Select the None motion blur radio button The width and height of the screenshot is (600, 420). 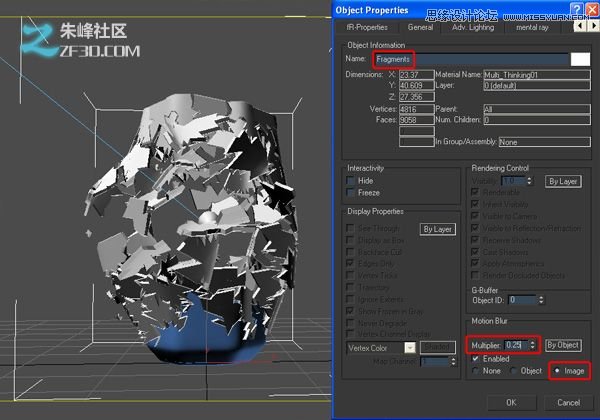[x=476, y=371]
